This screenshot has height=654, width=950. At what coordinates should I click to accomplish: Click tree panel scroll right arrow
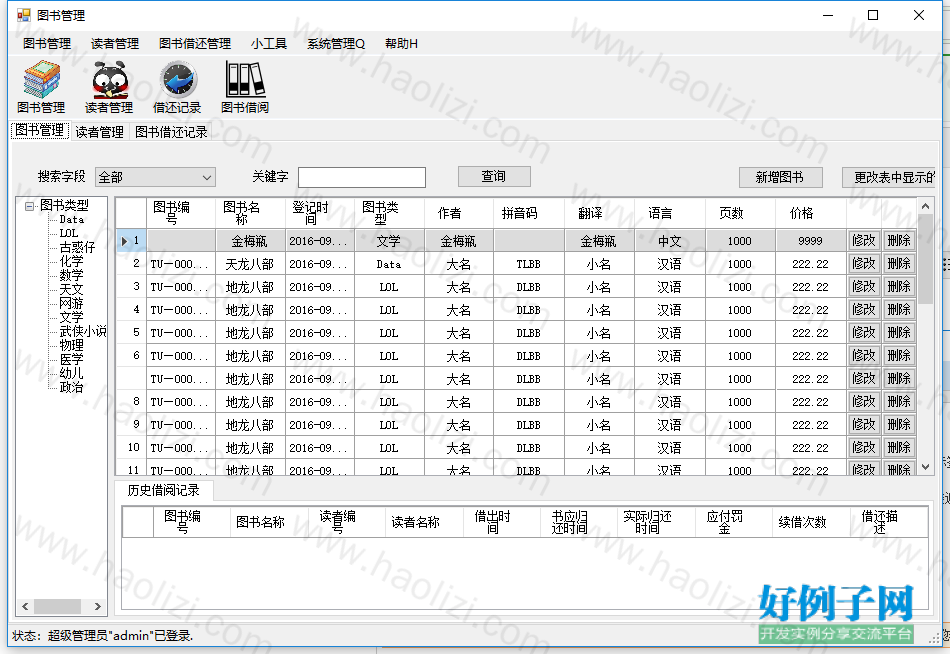click(98, 606)
